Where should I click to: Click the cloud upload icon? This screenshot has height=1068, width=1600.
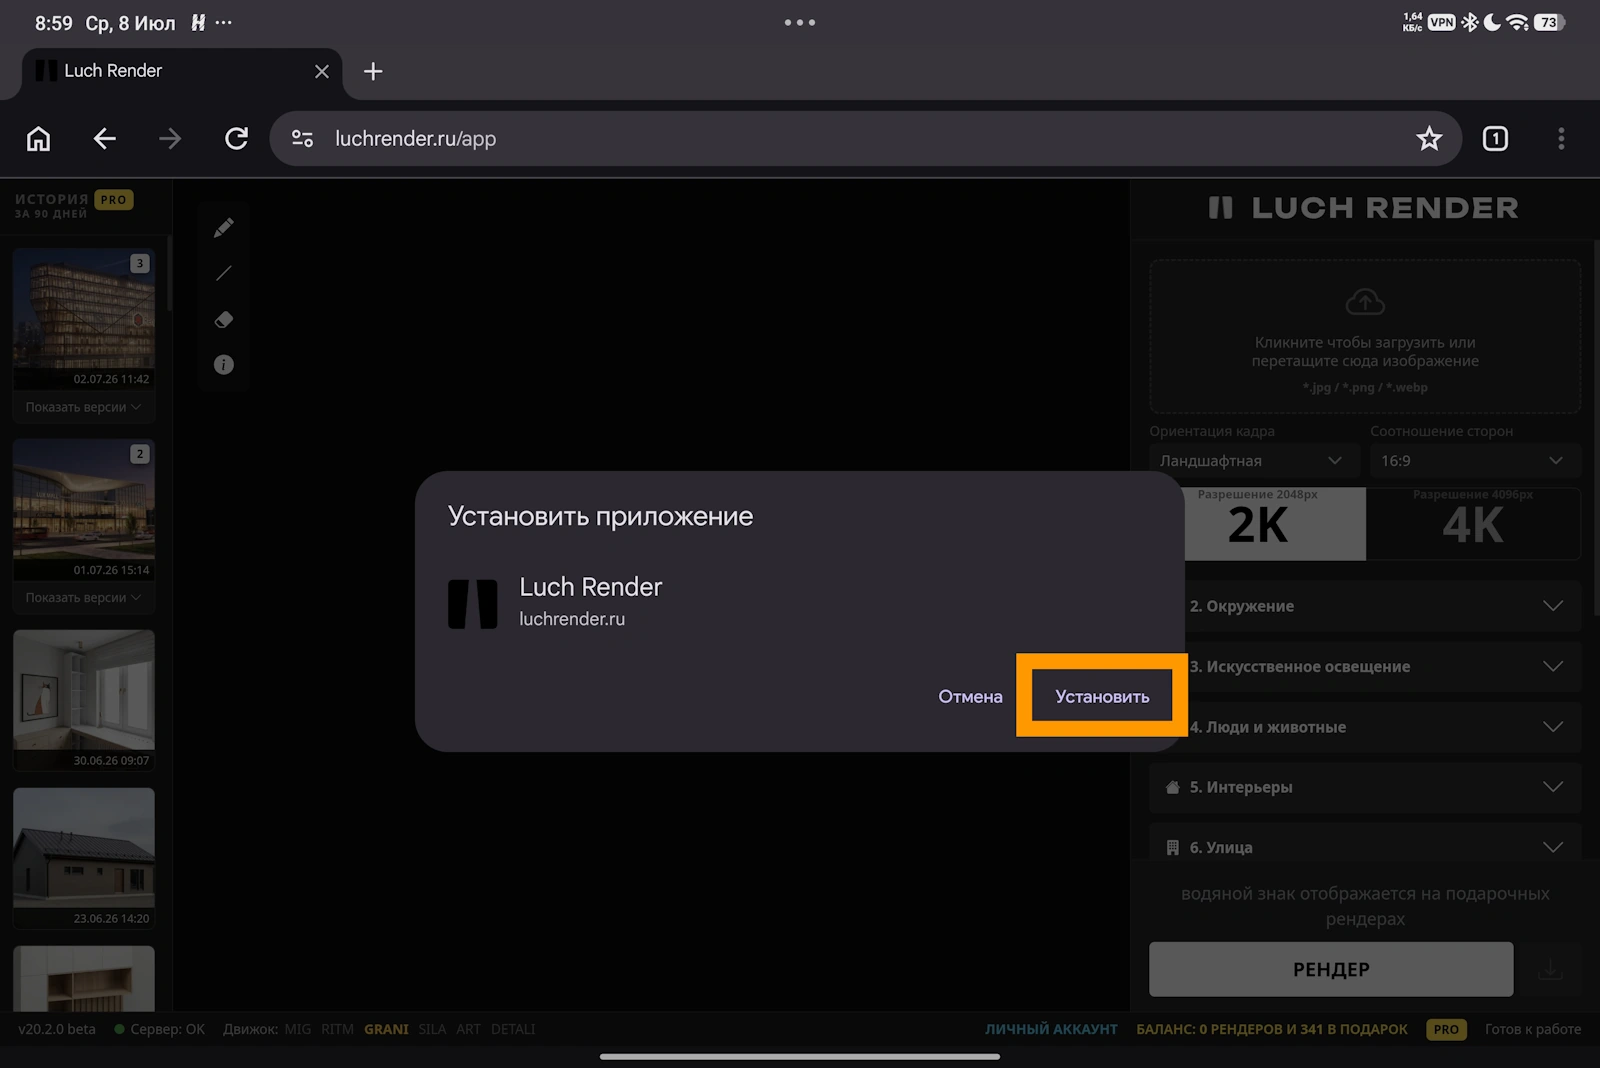[1365, 301]
